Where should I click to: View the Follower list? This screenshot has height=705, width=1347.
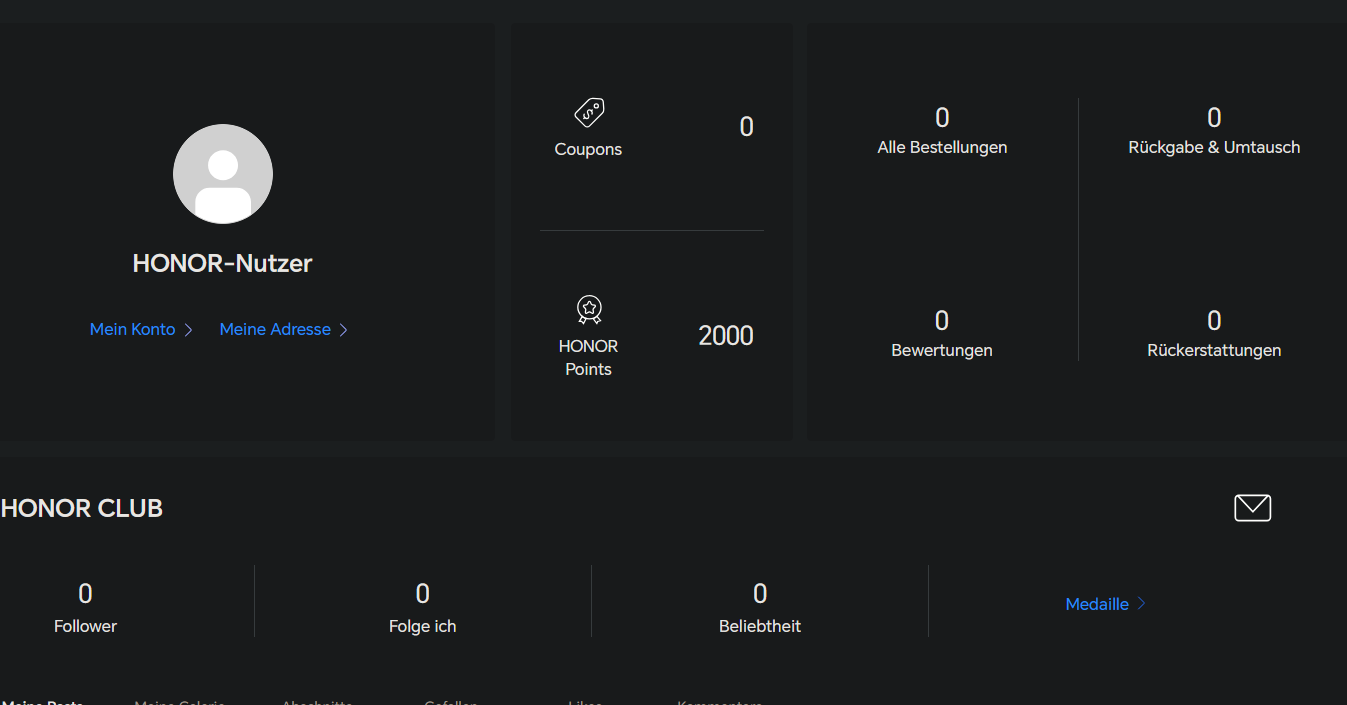85,609
